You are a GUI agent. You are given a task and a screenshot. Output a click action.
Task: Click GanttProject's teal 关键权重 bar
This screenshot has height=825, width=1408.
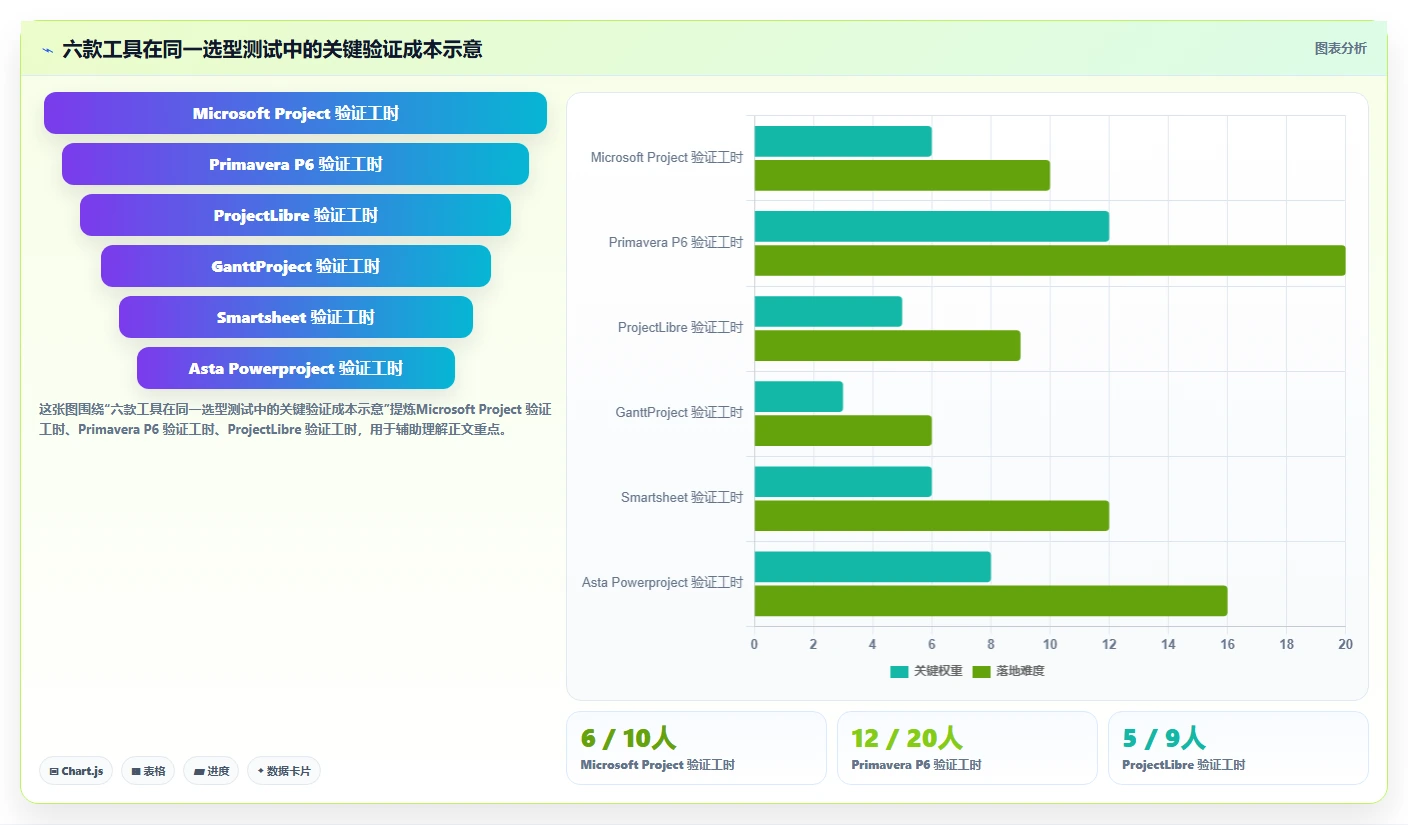798,396
